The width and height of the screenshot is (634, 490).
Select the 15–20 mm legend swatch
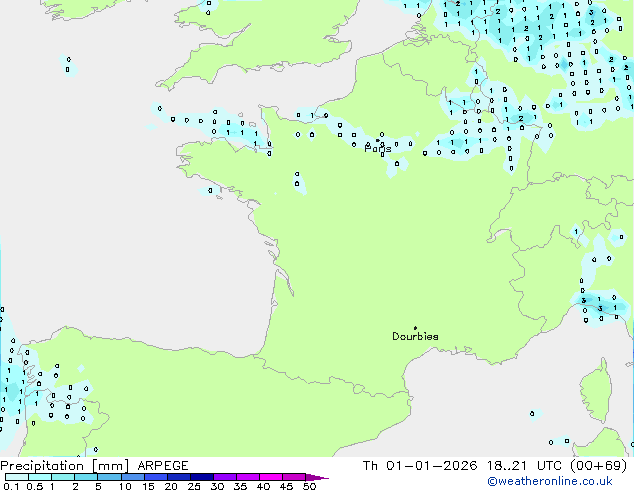(156, 477)
